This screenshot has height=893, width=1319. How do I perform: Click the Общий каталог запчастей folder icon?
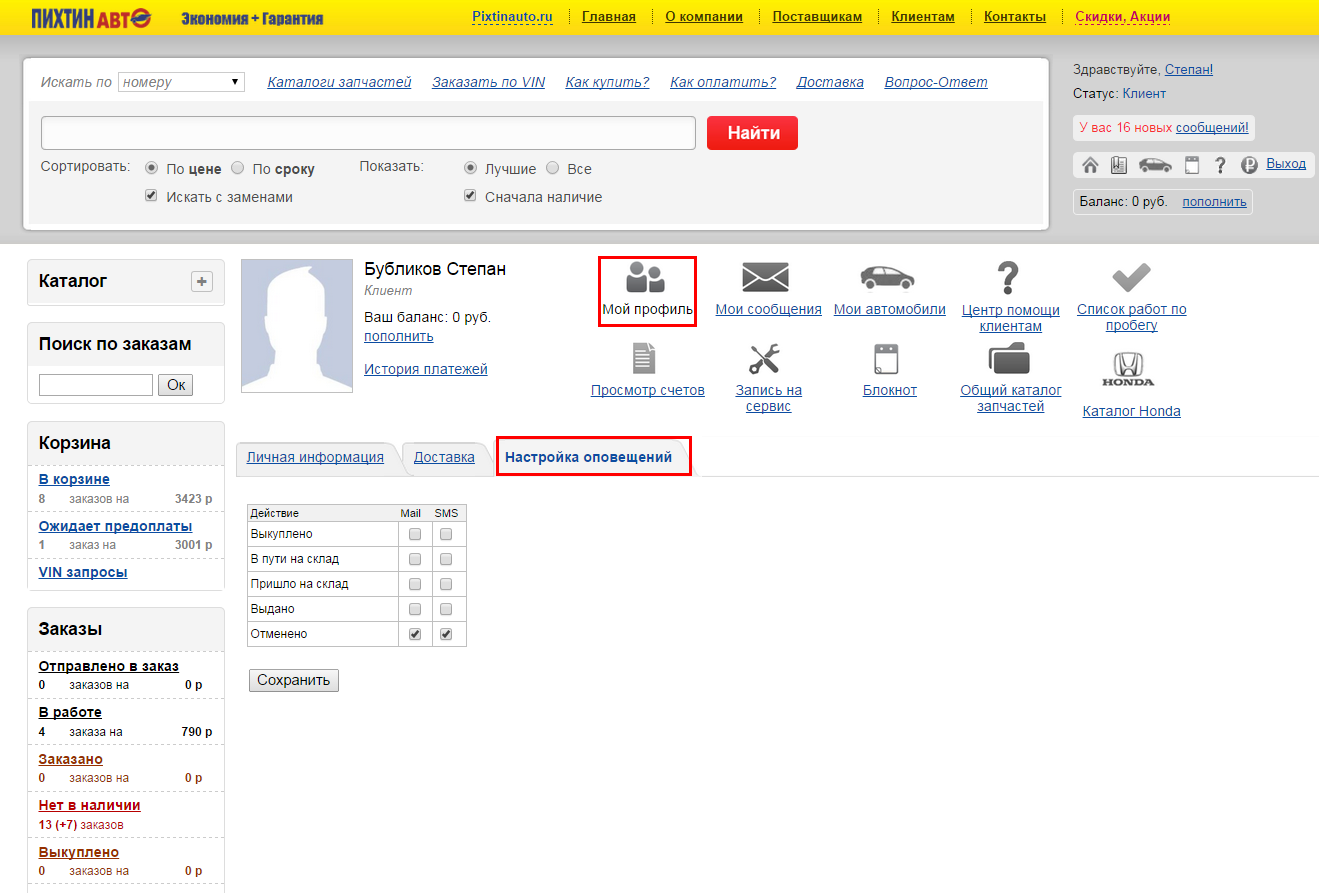(1009, 358)
